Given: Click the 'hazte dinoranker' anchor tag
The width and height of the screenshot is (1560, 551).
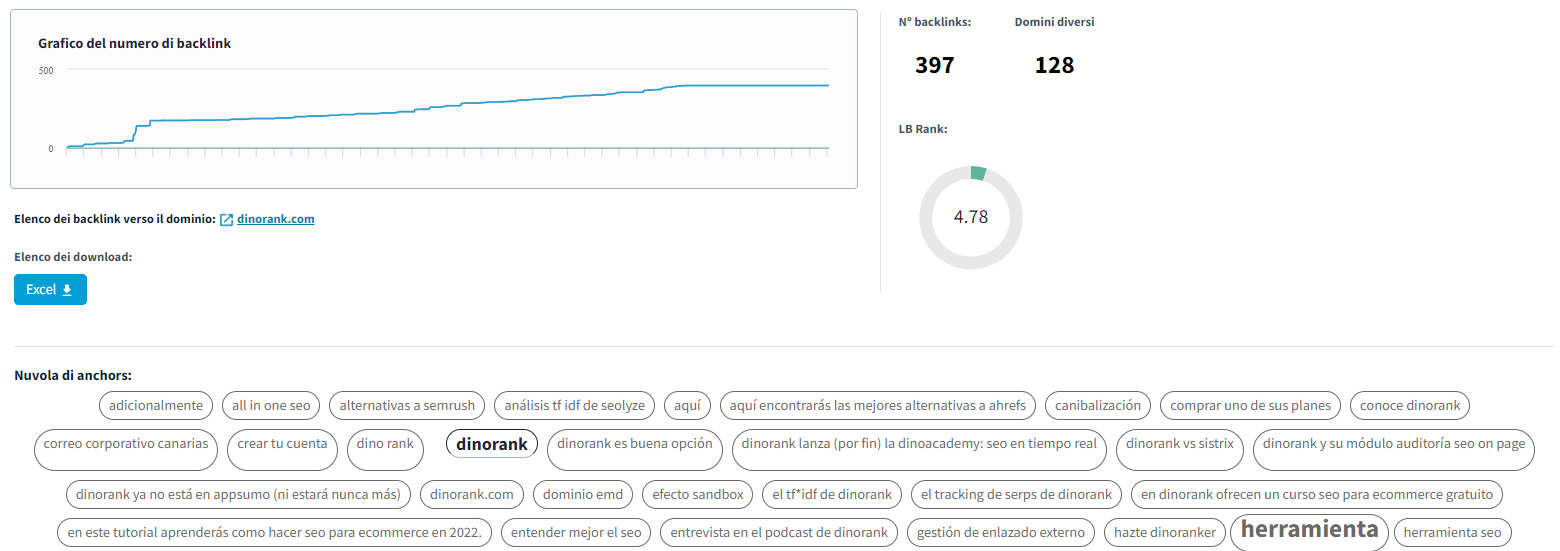Looking at the screenshot, I should (x=1165, y=533).
